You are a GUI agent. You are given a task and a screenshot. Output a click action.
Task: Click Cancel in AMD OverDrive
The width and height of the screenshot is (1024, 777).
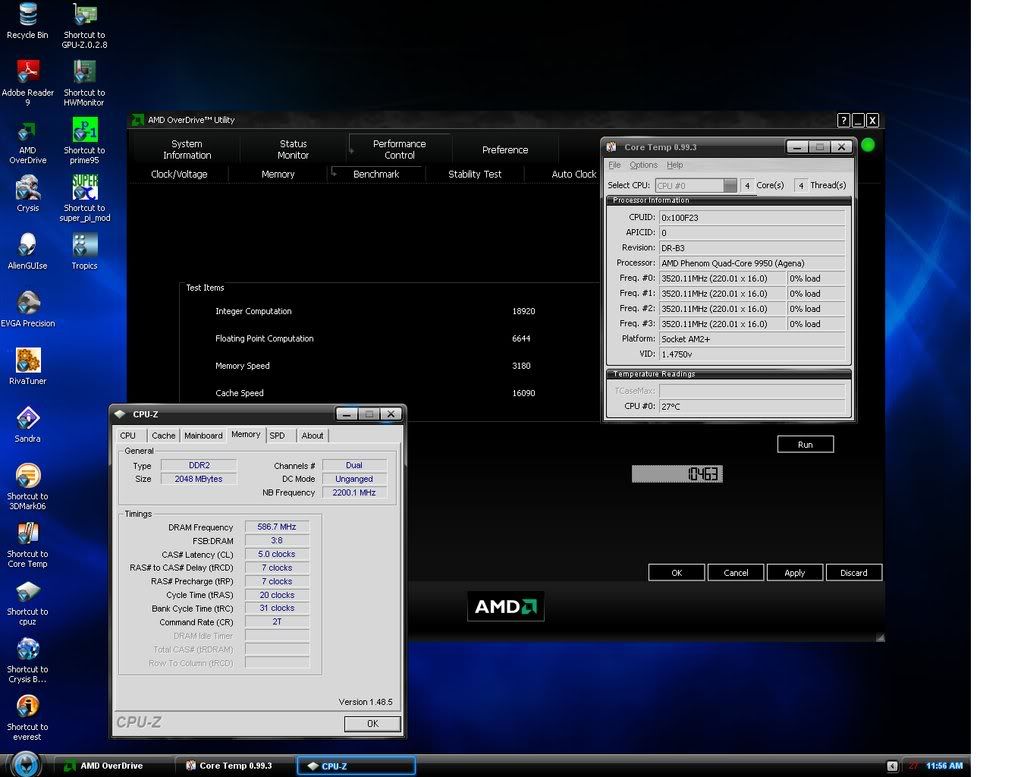pyautogui.click(x=736, y=573)
